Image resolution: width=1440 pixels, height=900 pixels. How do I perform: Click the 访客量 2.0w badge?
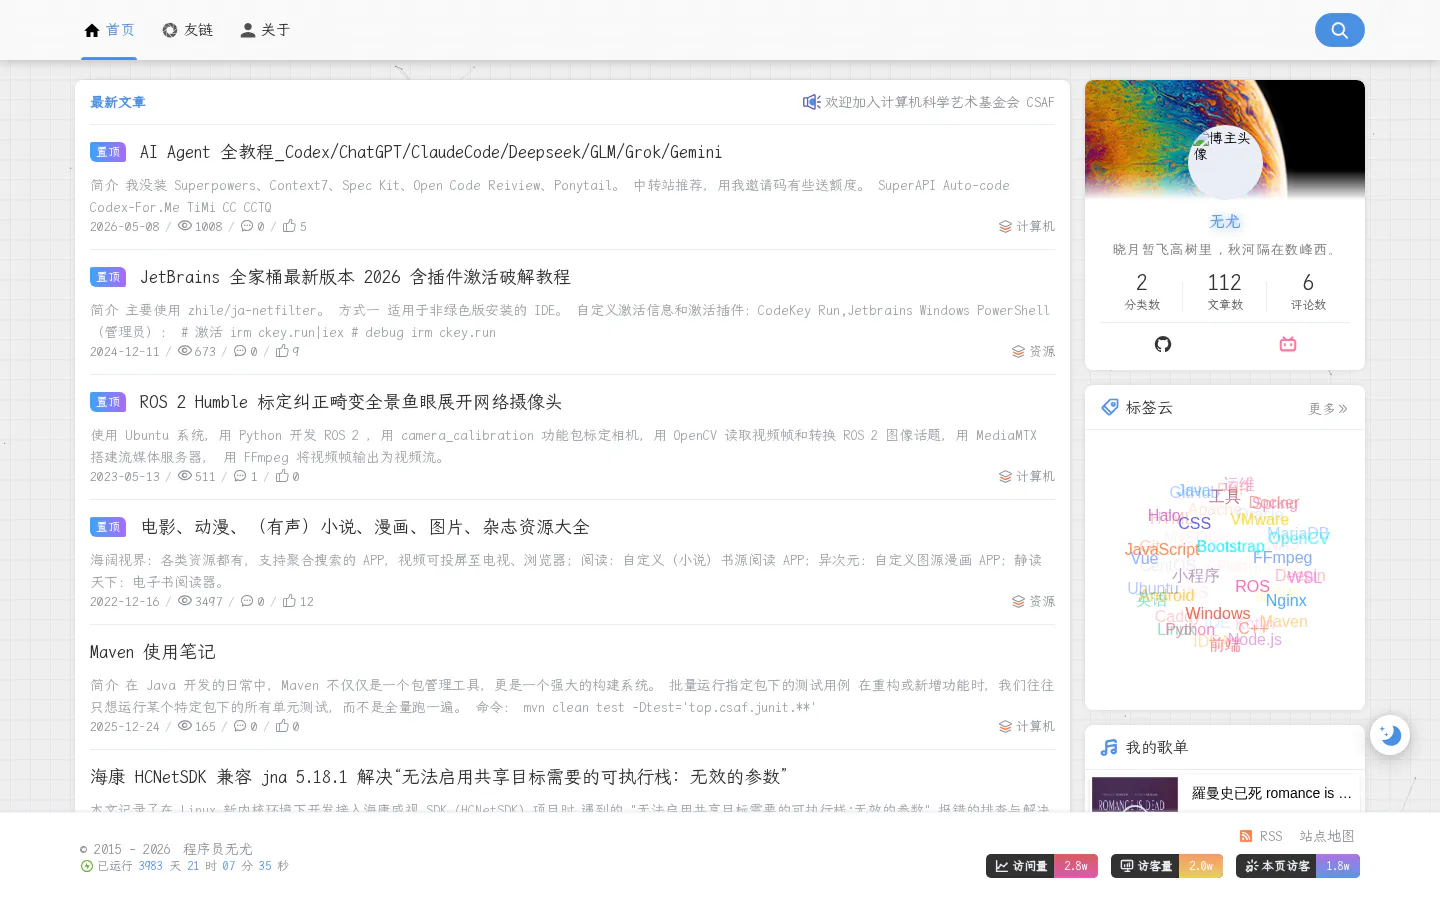[x=1167, y=866]
